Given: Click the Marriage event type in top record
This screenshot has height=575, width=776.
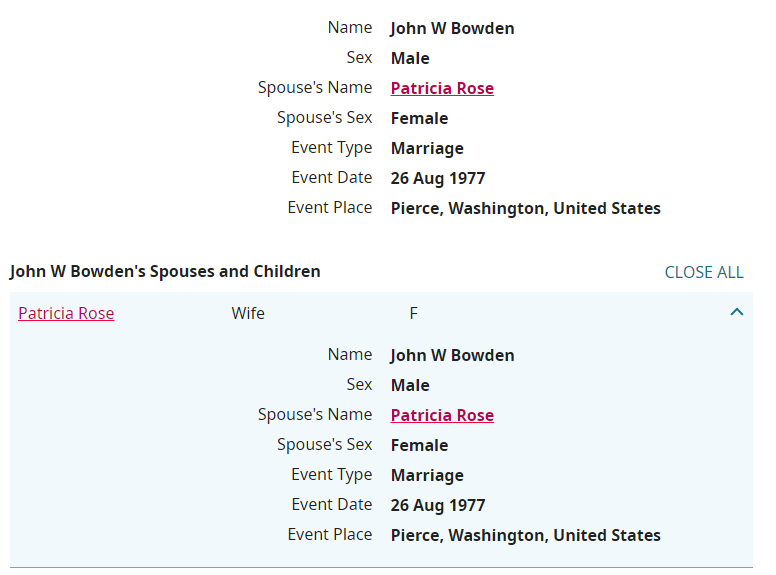Looking at the screenshot, I should tap(427, 149).
